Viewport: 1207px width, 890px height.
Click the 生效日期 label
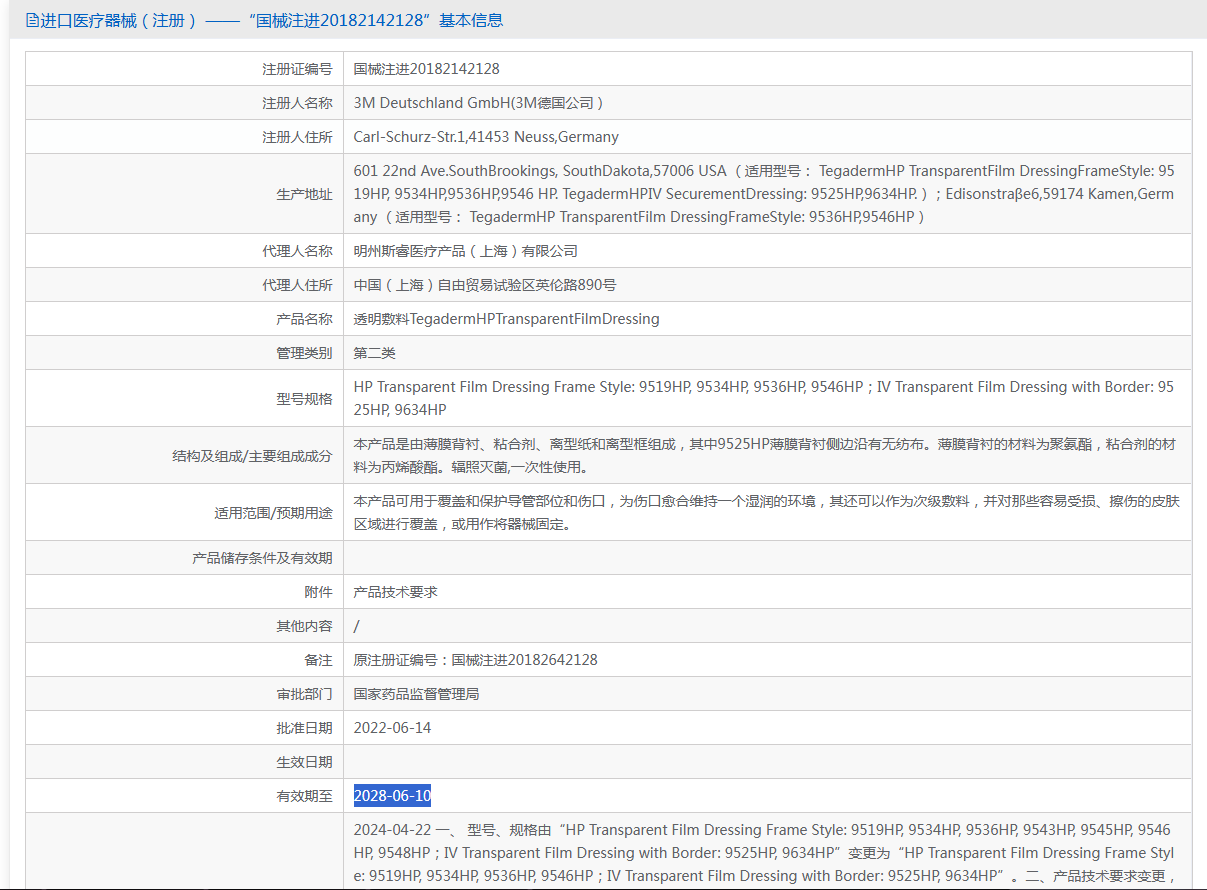pos(304,762)
